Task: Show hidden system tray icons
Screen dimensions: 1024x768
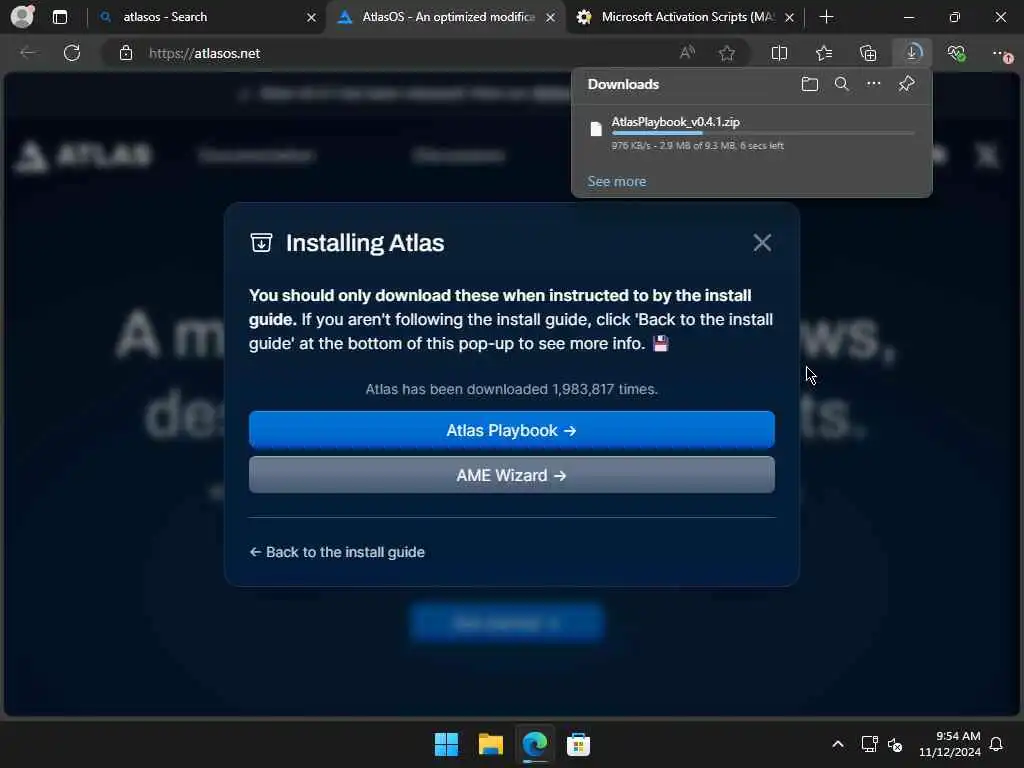Action: pos(838,744)
